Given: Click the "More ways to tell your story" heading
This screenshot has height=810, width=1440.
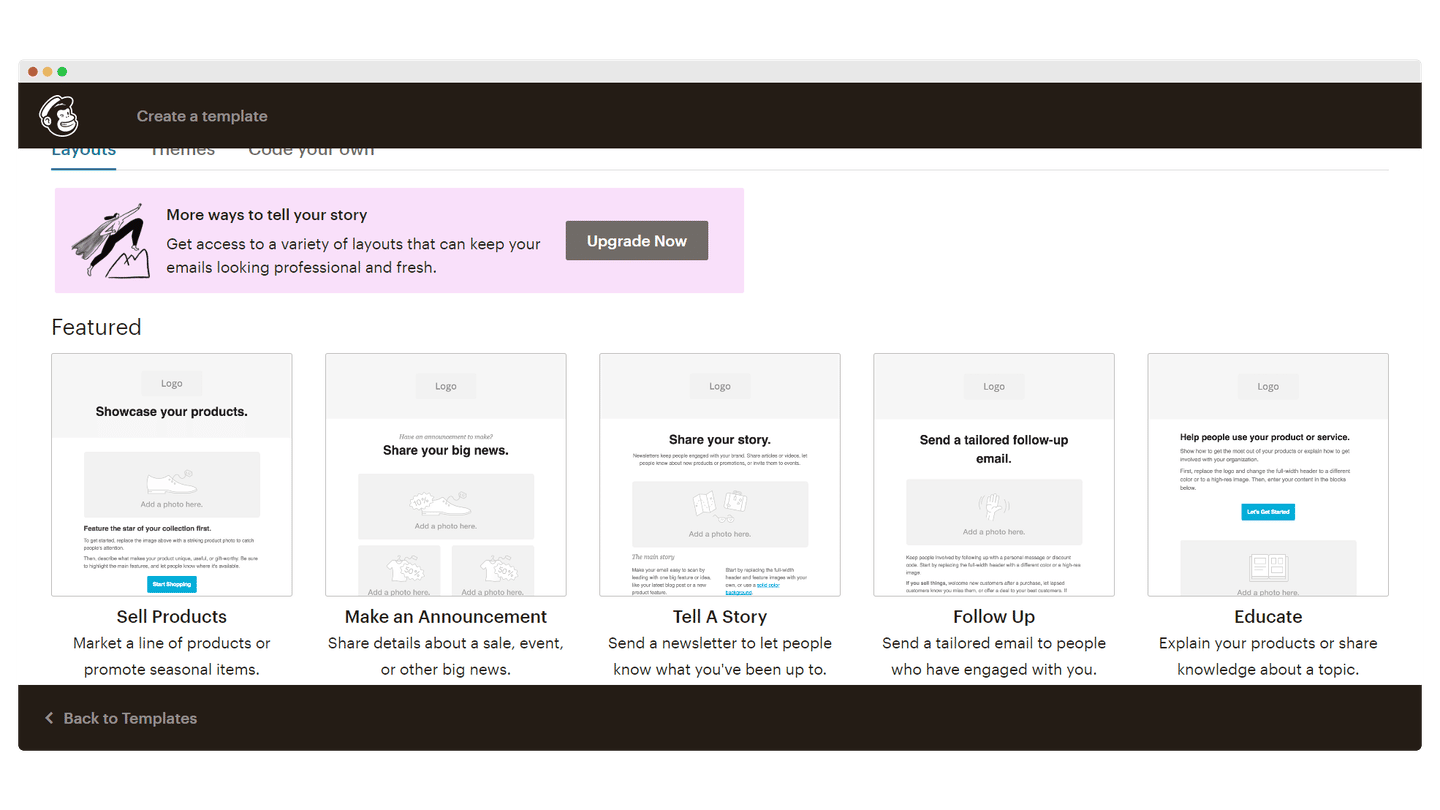Looking at the screenshot, I should click(x=267, y=215).
